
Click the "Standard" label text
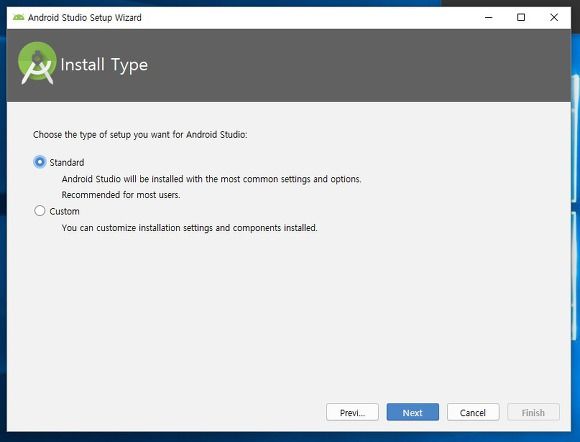(x=67, y=162)
